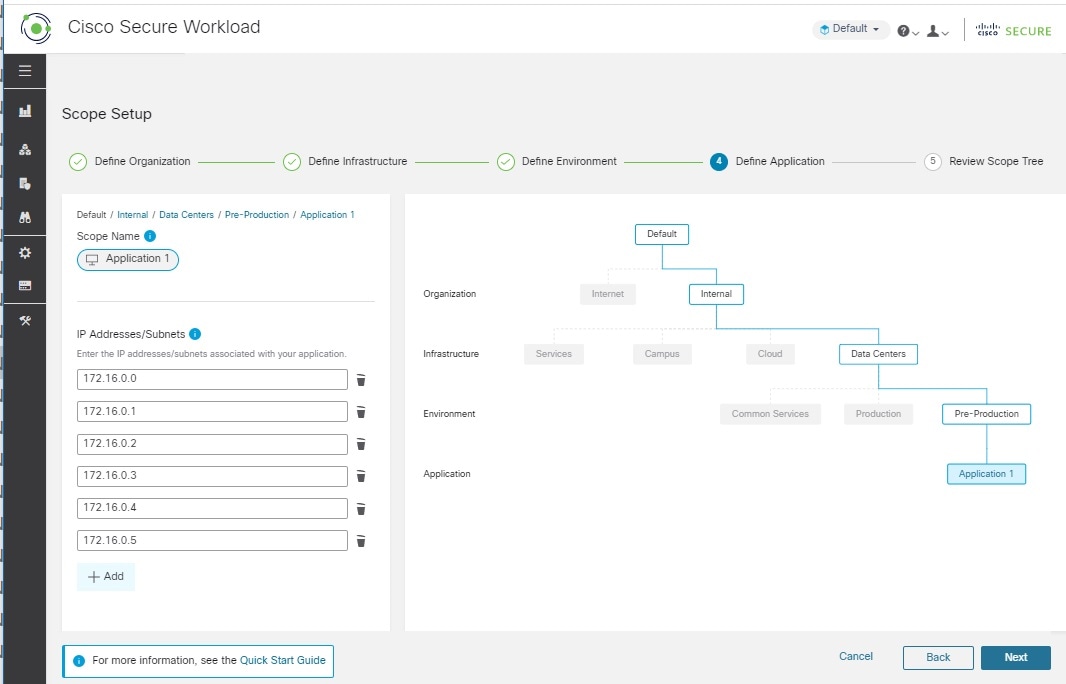Select the Internal node in tree
This screenshot has height=684, width=1066.
click(716, 294)
